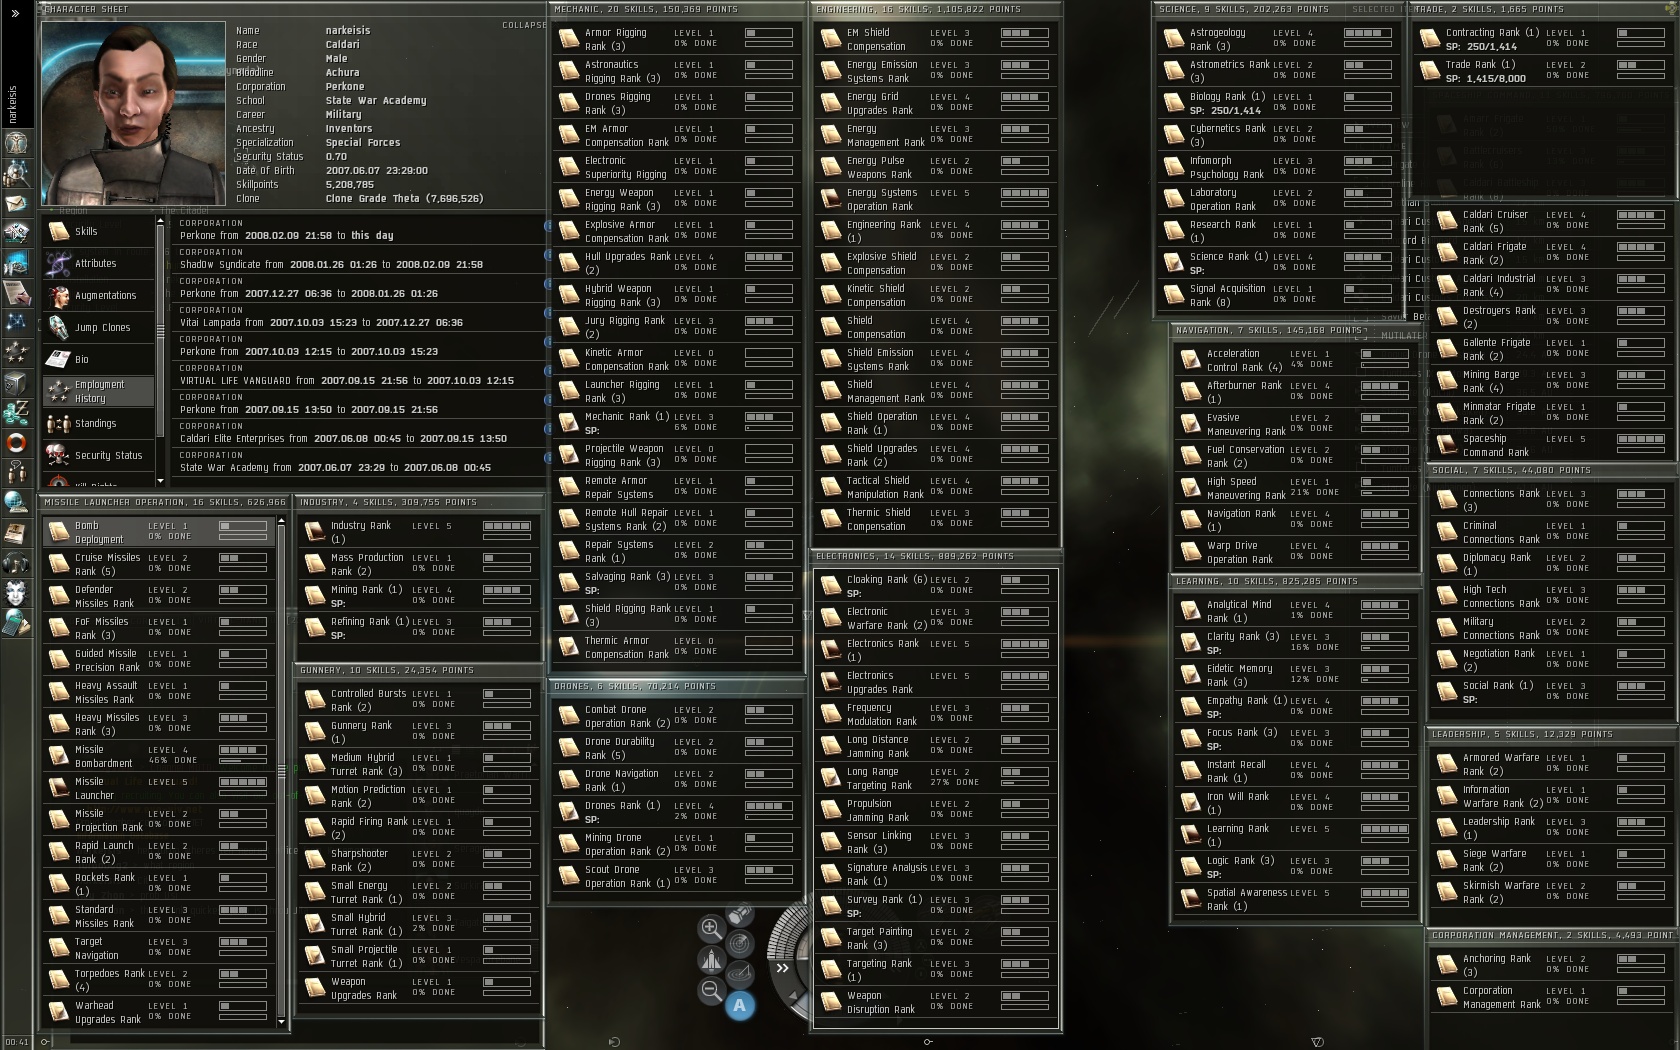Open the contracts paper-and-pen icon
1680x1050 pixels.
click(x=16, y=292)
